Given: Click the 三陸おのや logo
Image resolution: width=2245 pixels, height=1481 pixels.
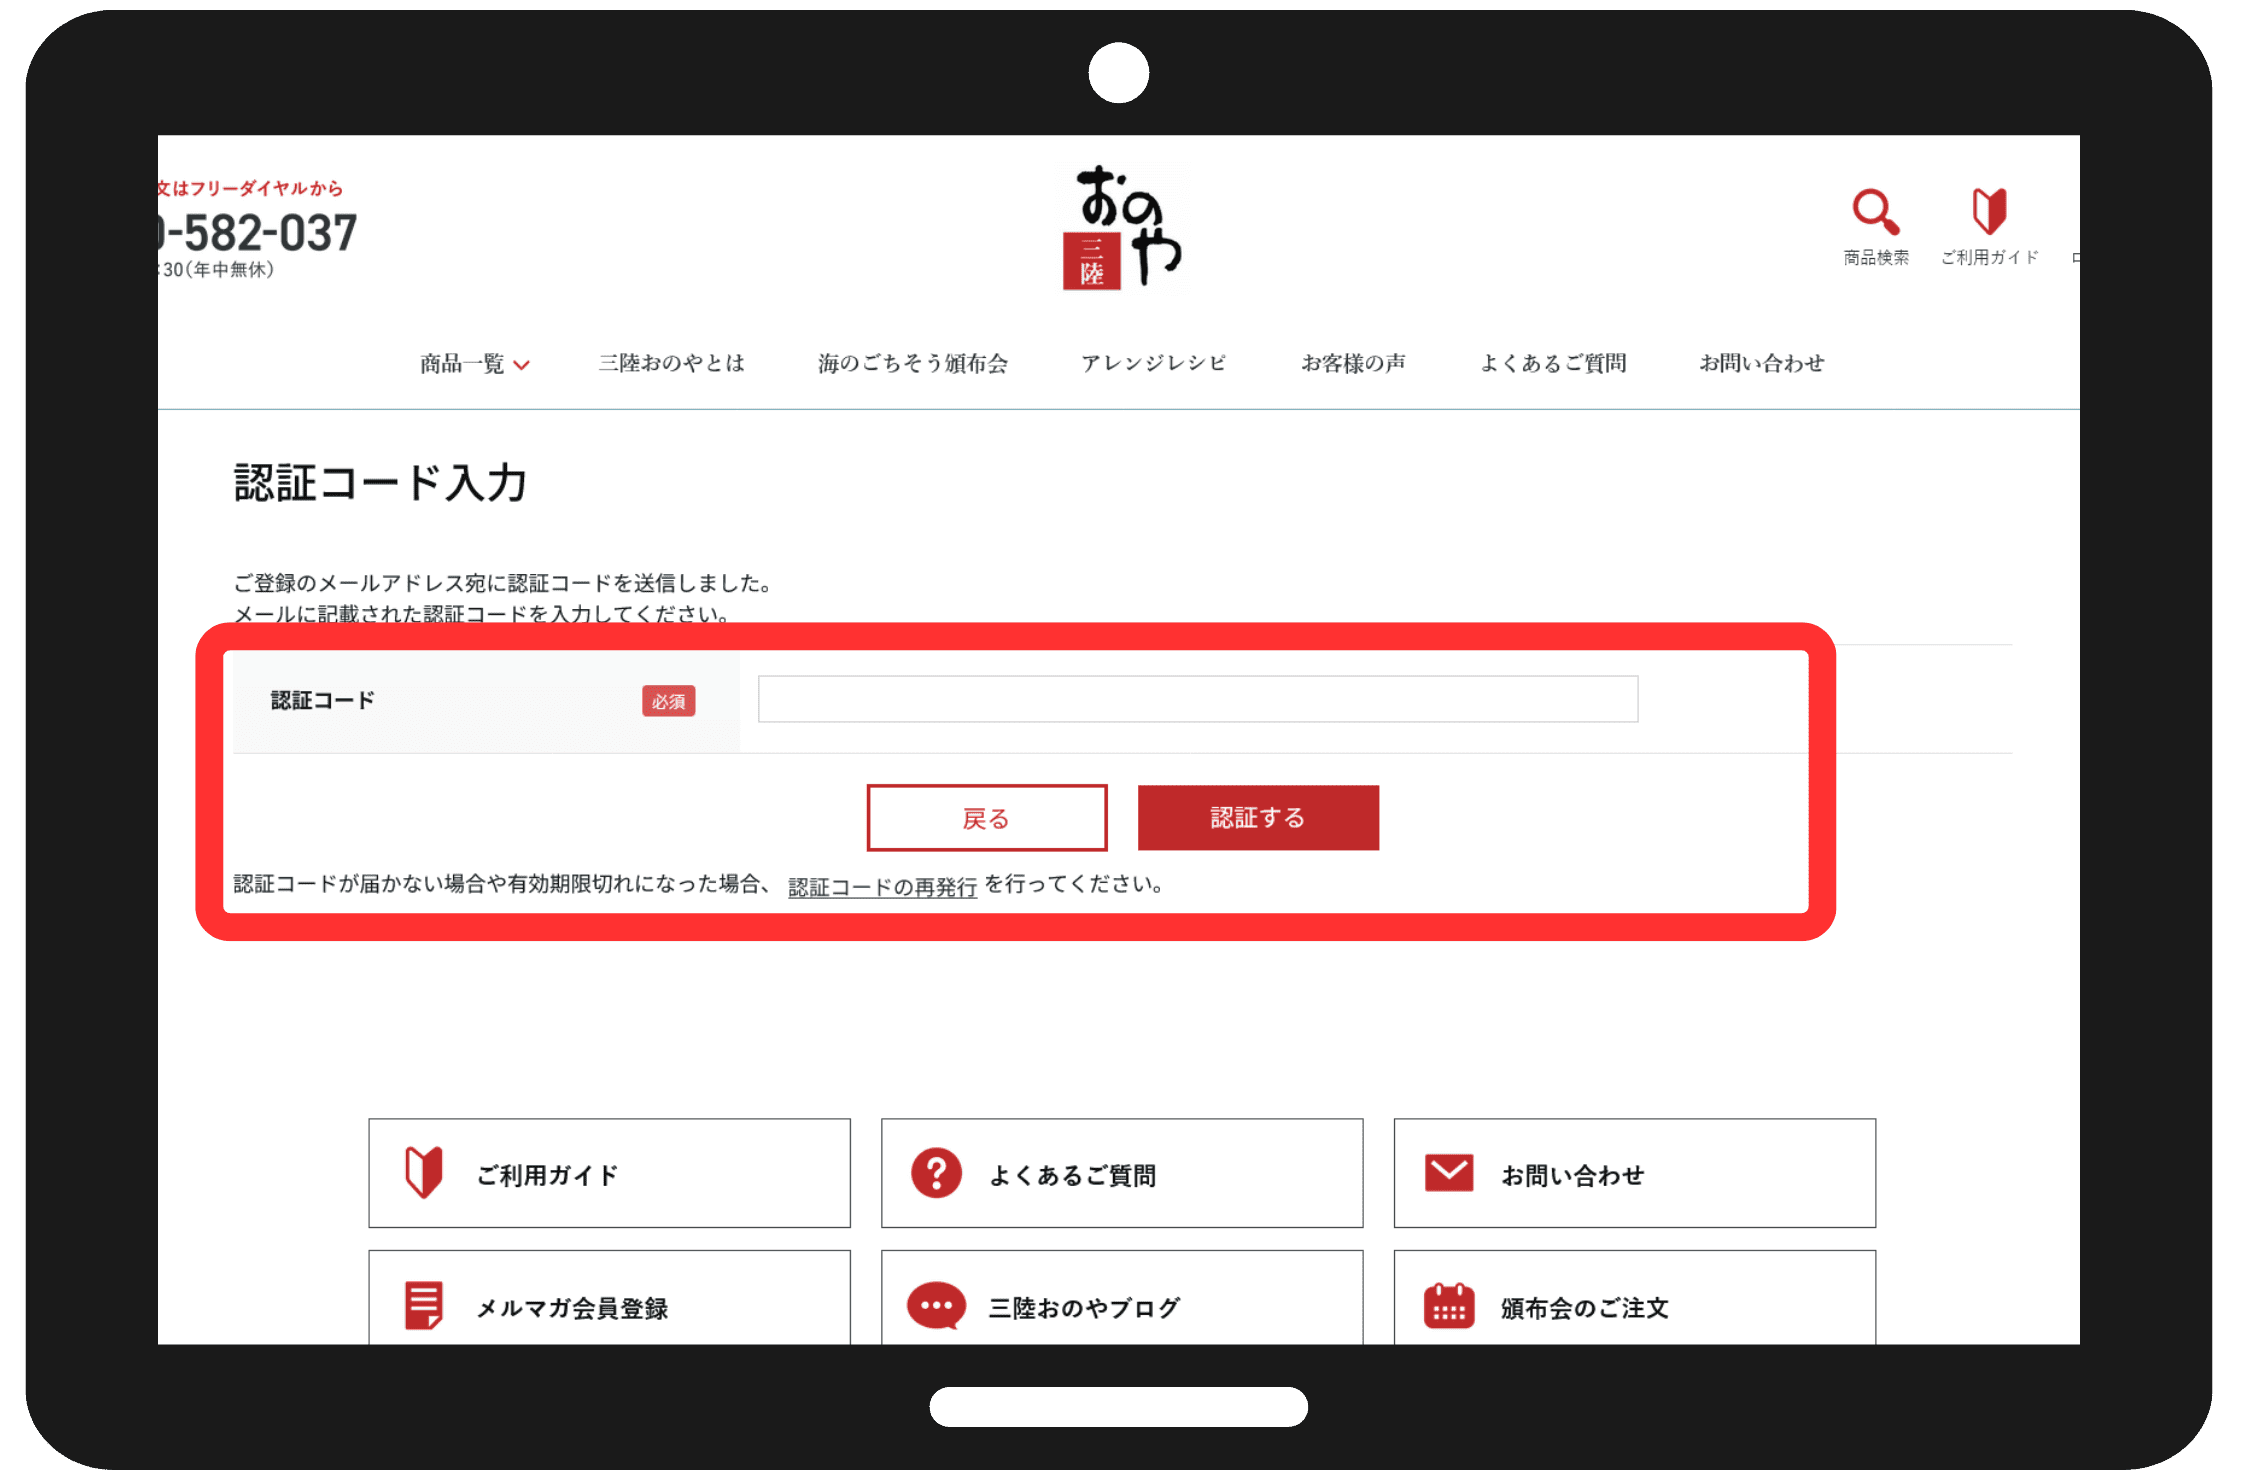Looking at the screenshot, I should tap(1122, 227).
